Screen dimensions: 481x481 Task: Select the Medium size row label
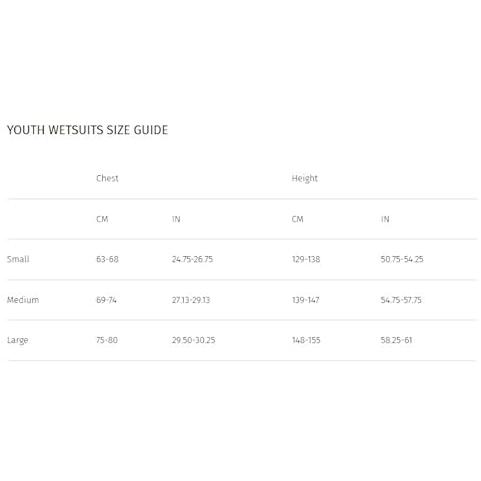(x=23, y=300)
